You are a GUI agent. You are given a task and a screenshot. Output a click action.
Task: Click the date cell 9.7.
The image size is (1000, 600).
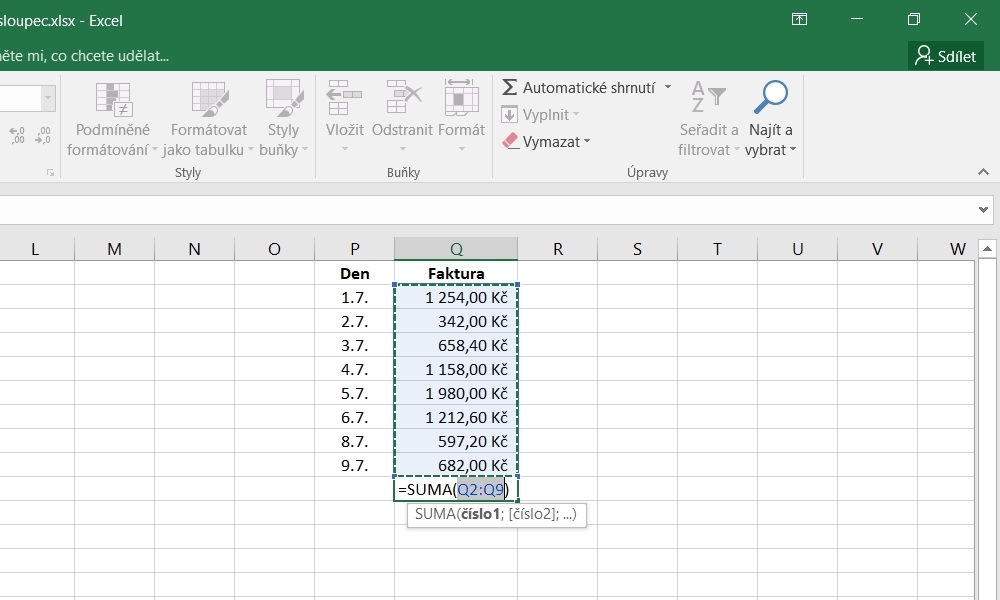pyautogui.click(x=355, y=465)
